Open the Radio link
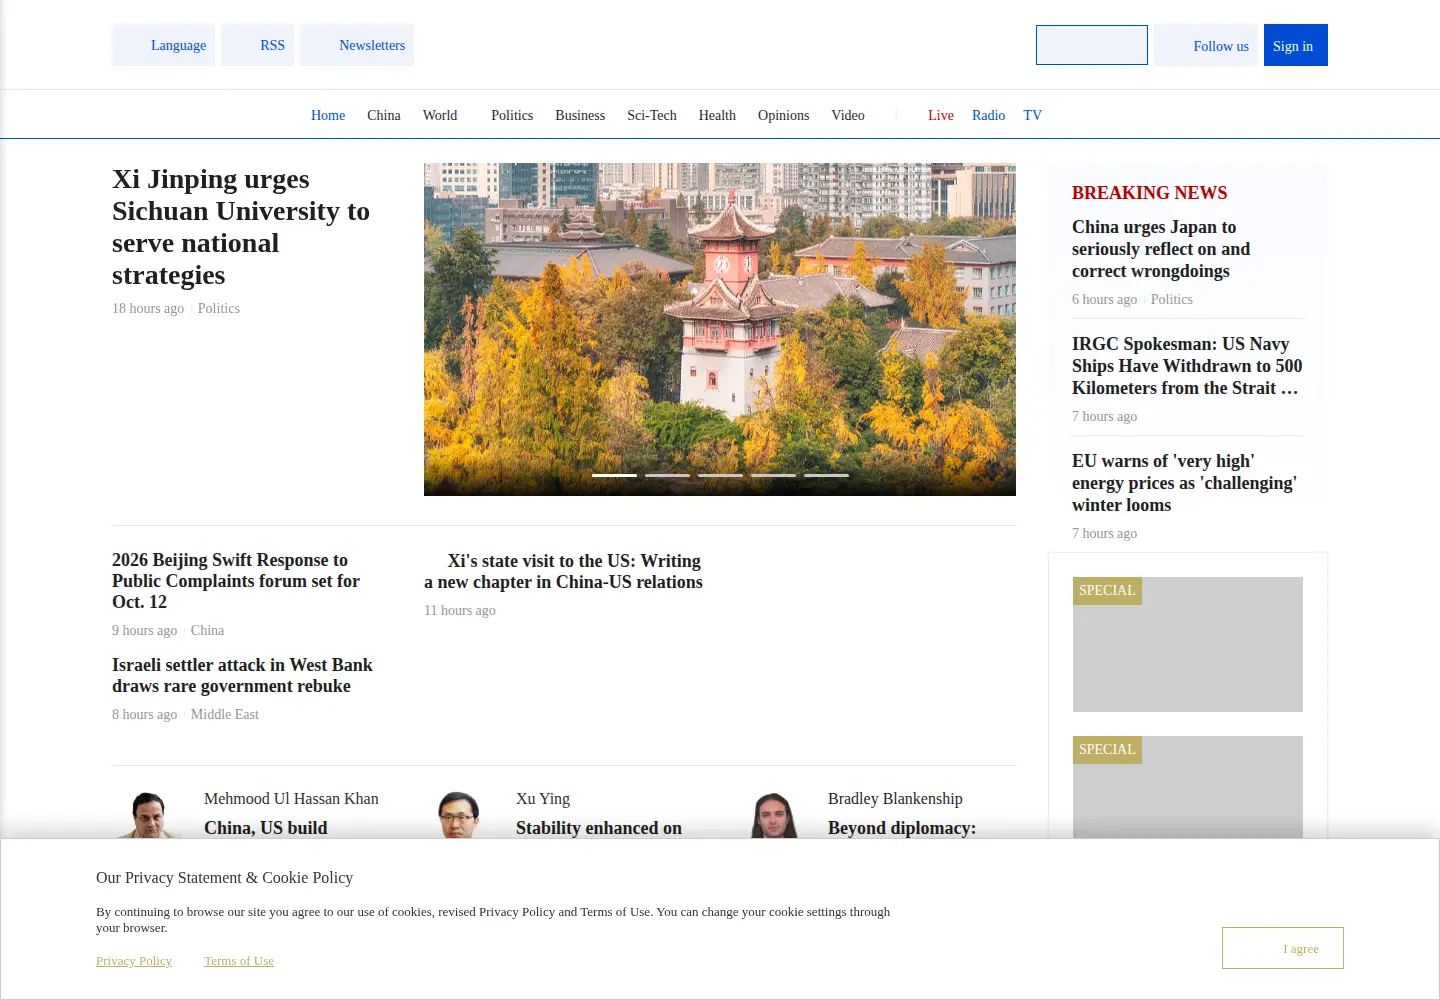This screenshot has width=1440, height=1000. [x=989, y=115]
